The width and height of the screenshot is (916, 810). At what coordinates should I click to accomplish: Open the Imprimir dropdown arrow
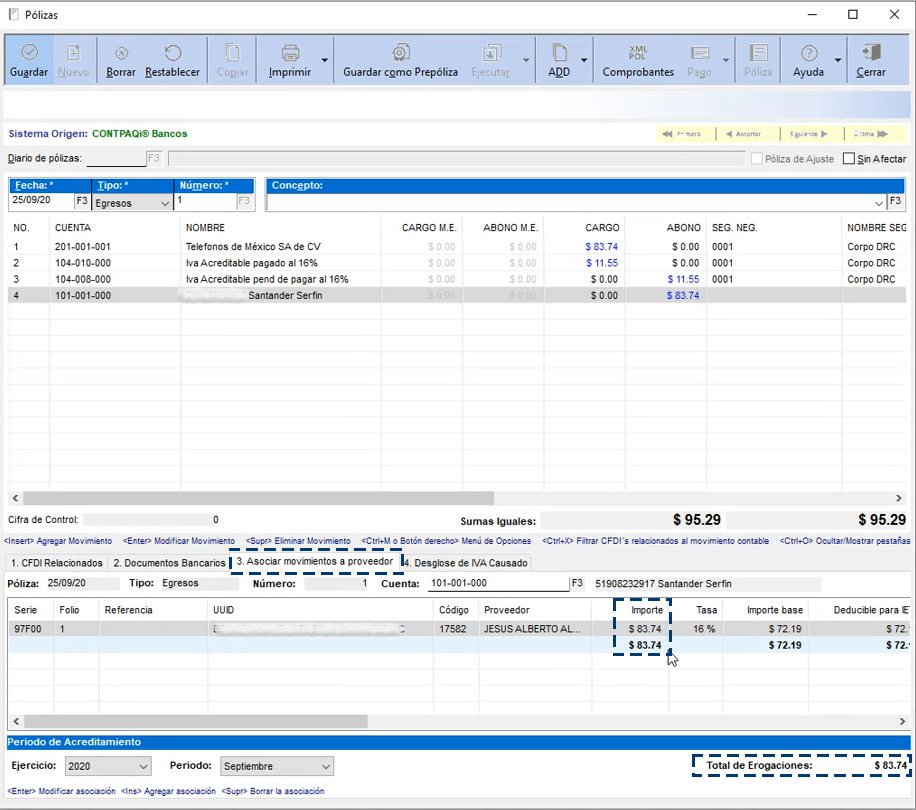click(324, 60)
